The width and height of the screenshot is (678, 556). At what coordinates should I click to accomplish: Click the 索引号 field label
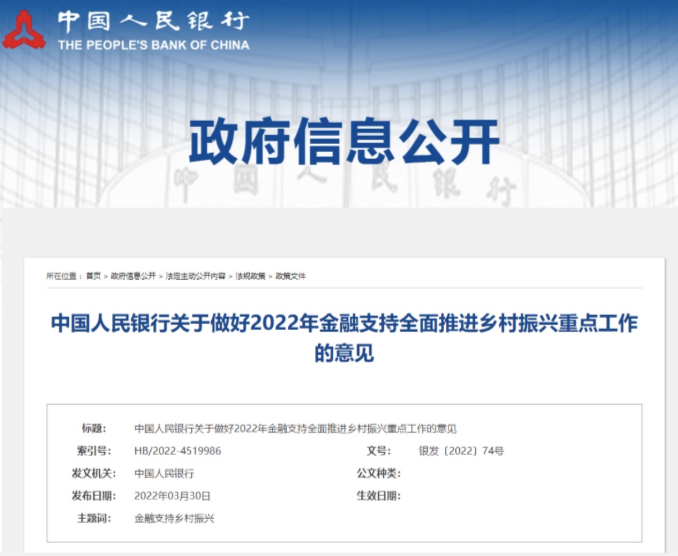94,451
